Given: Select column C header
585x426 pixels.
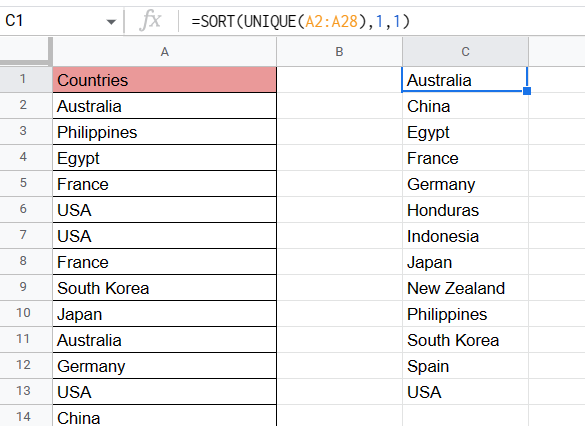Looking at the screenshot, I should [x=465, y=52].
